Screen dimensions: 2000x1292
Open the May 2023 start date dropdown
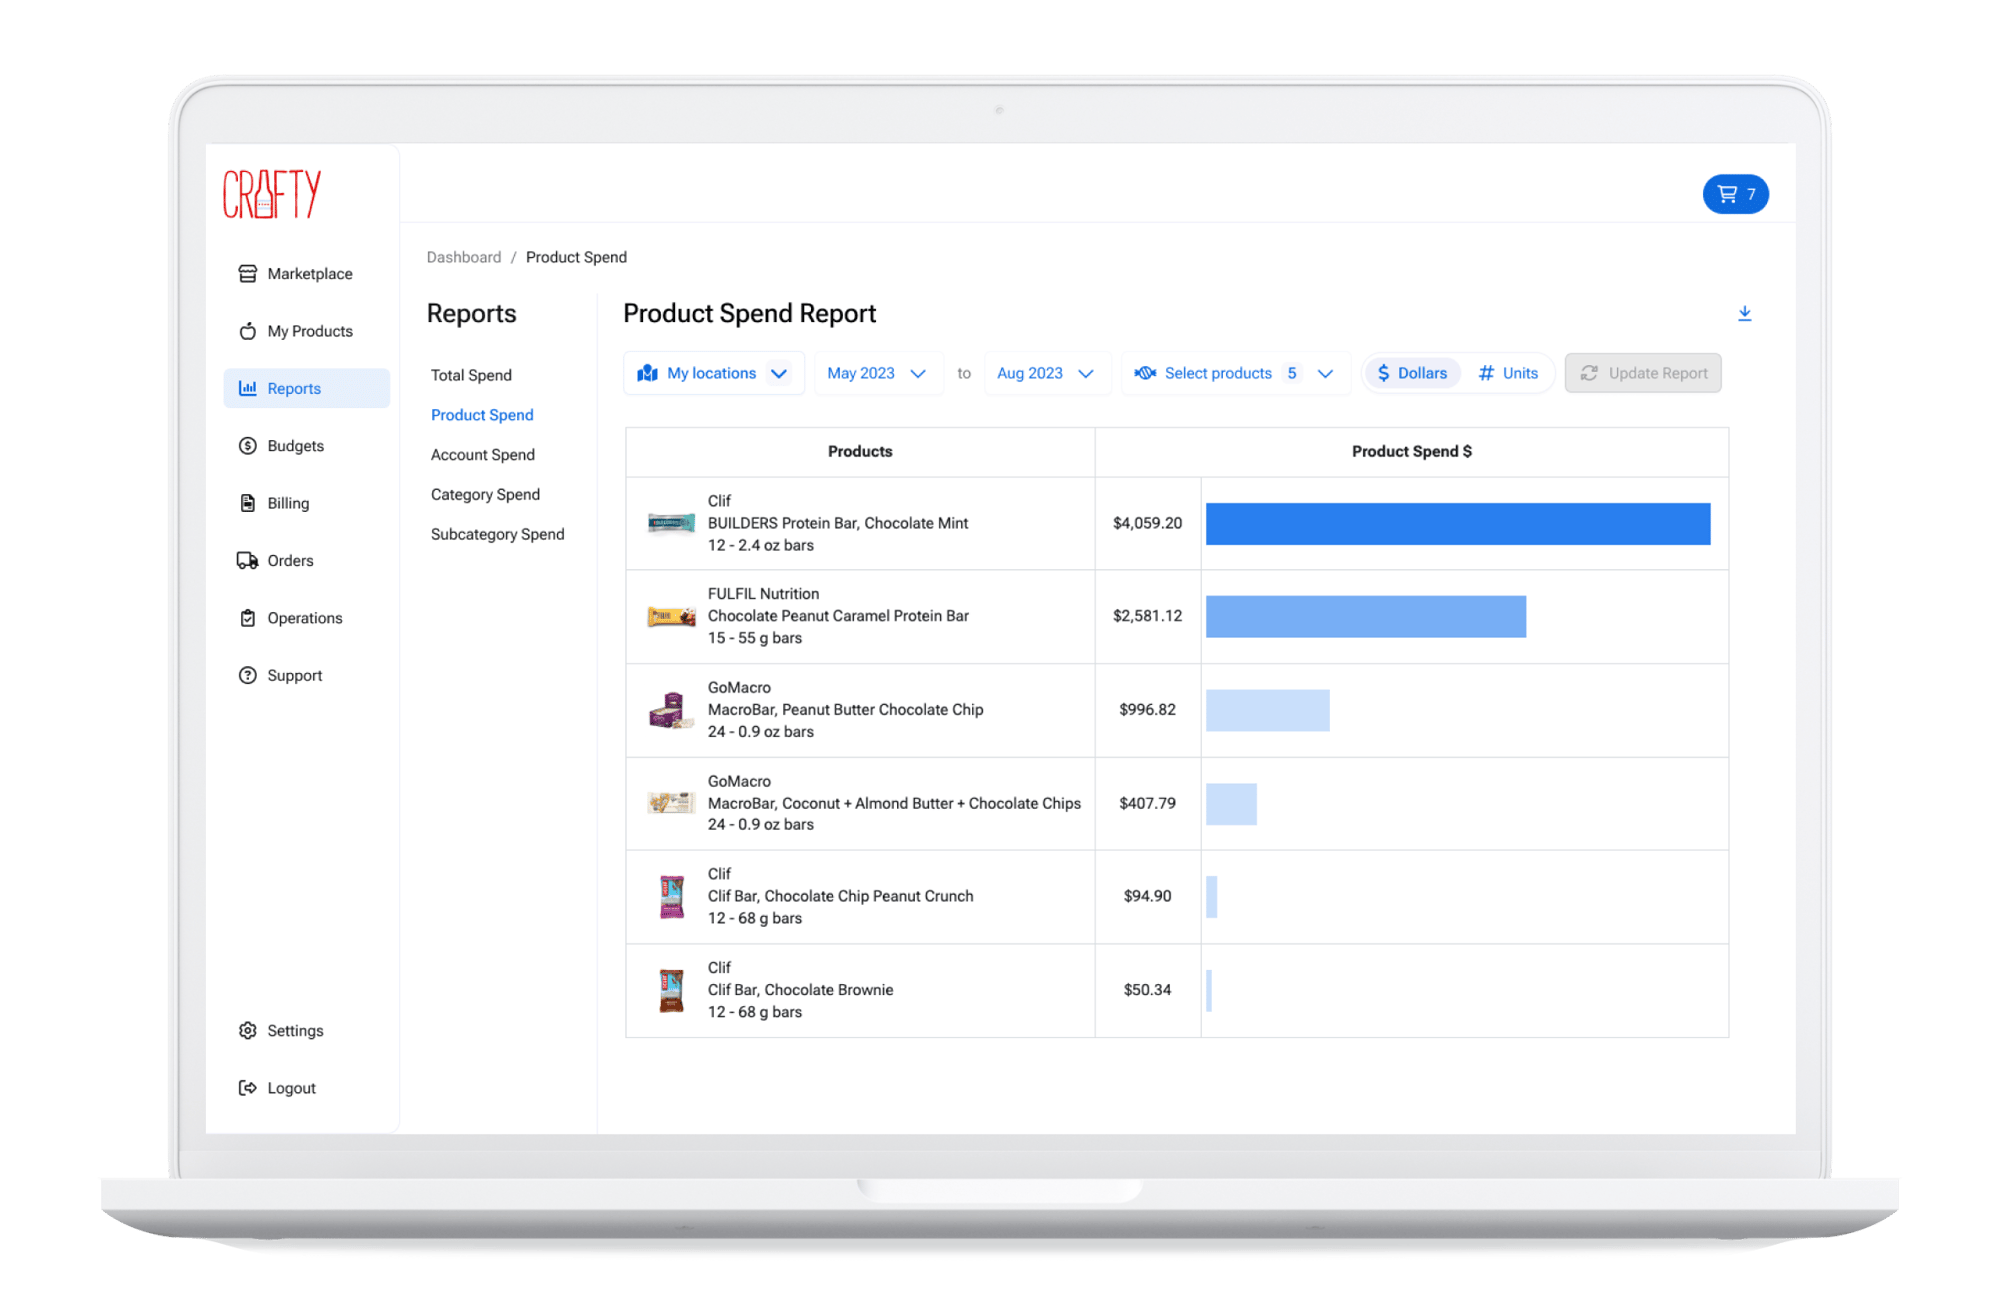[877, 373]
